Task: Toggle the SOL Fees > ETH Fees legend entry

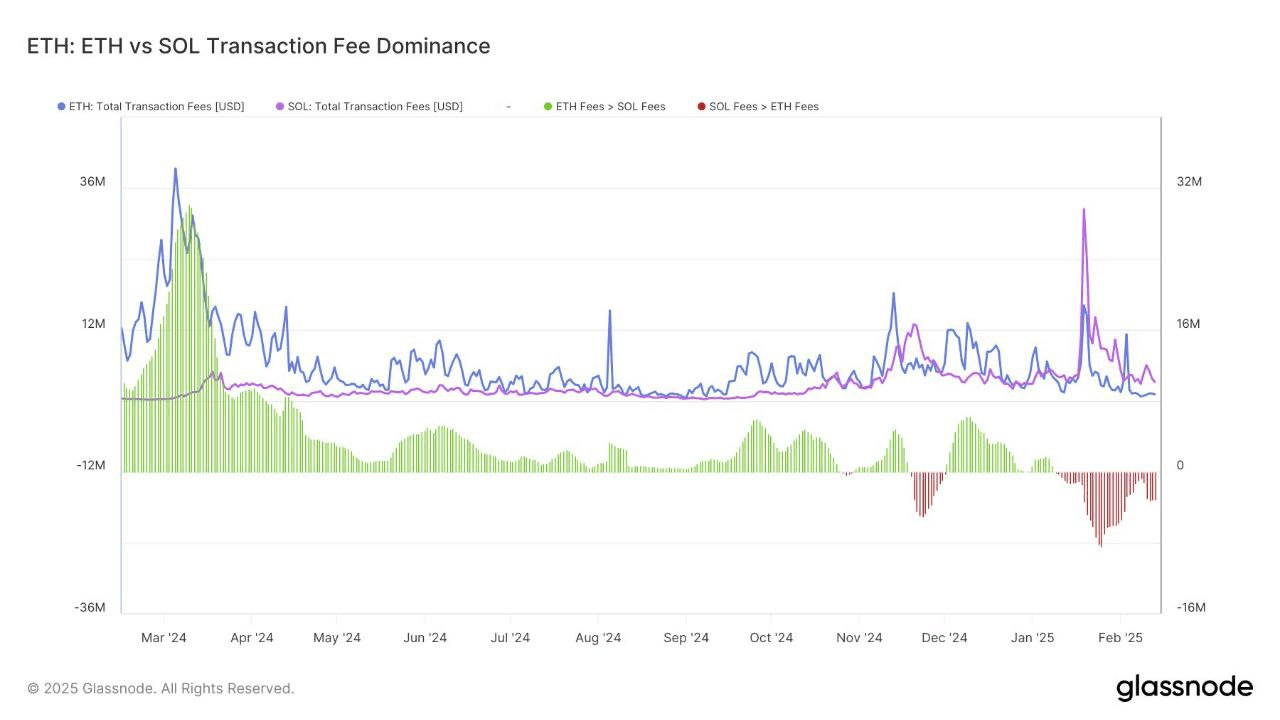Action: tap(758, 106)
